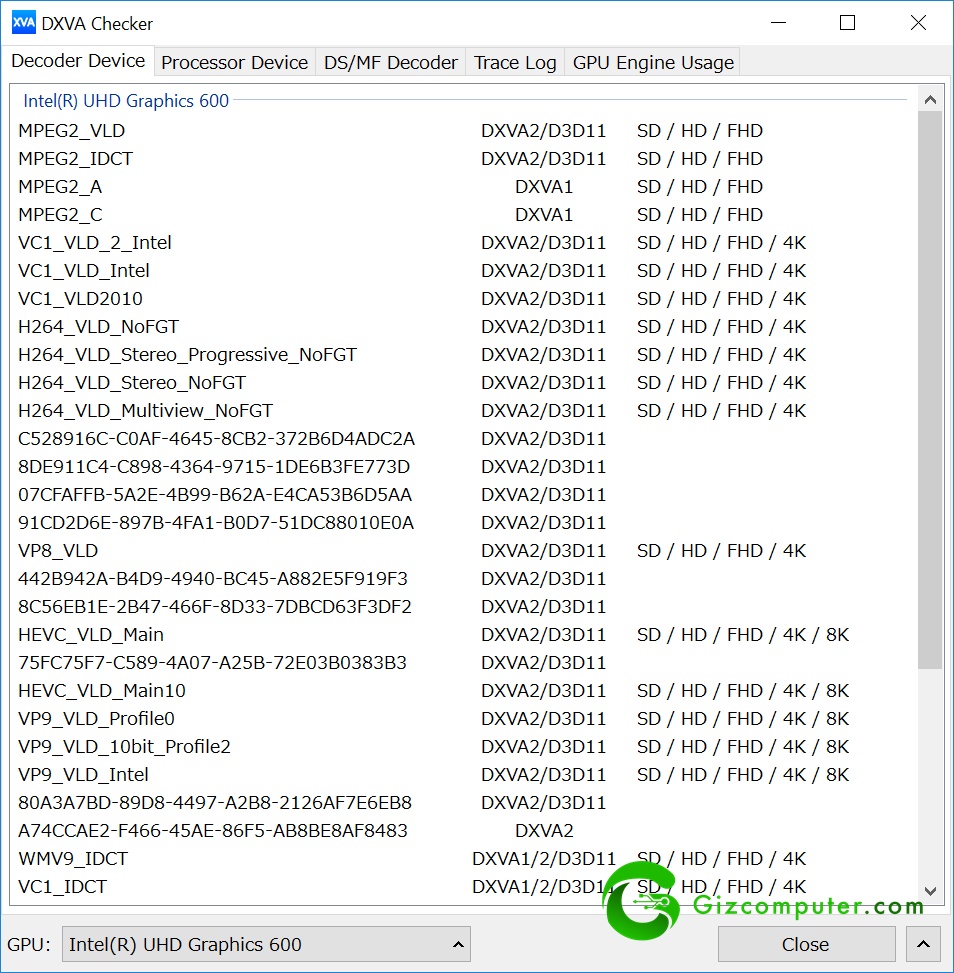Select the HEVC_VLD_Main row
The width and height of the screenshot is (954, 973).
point(462,635)
